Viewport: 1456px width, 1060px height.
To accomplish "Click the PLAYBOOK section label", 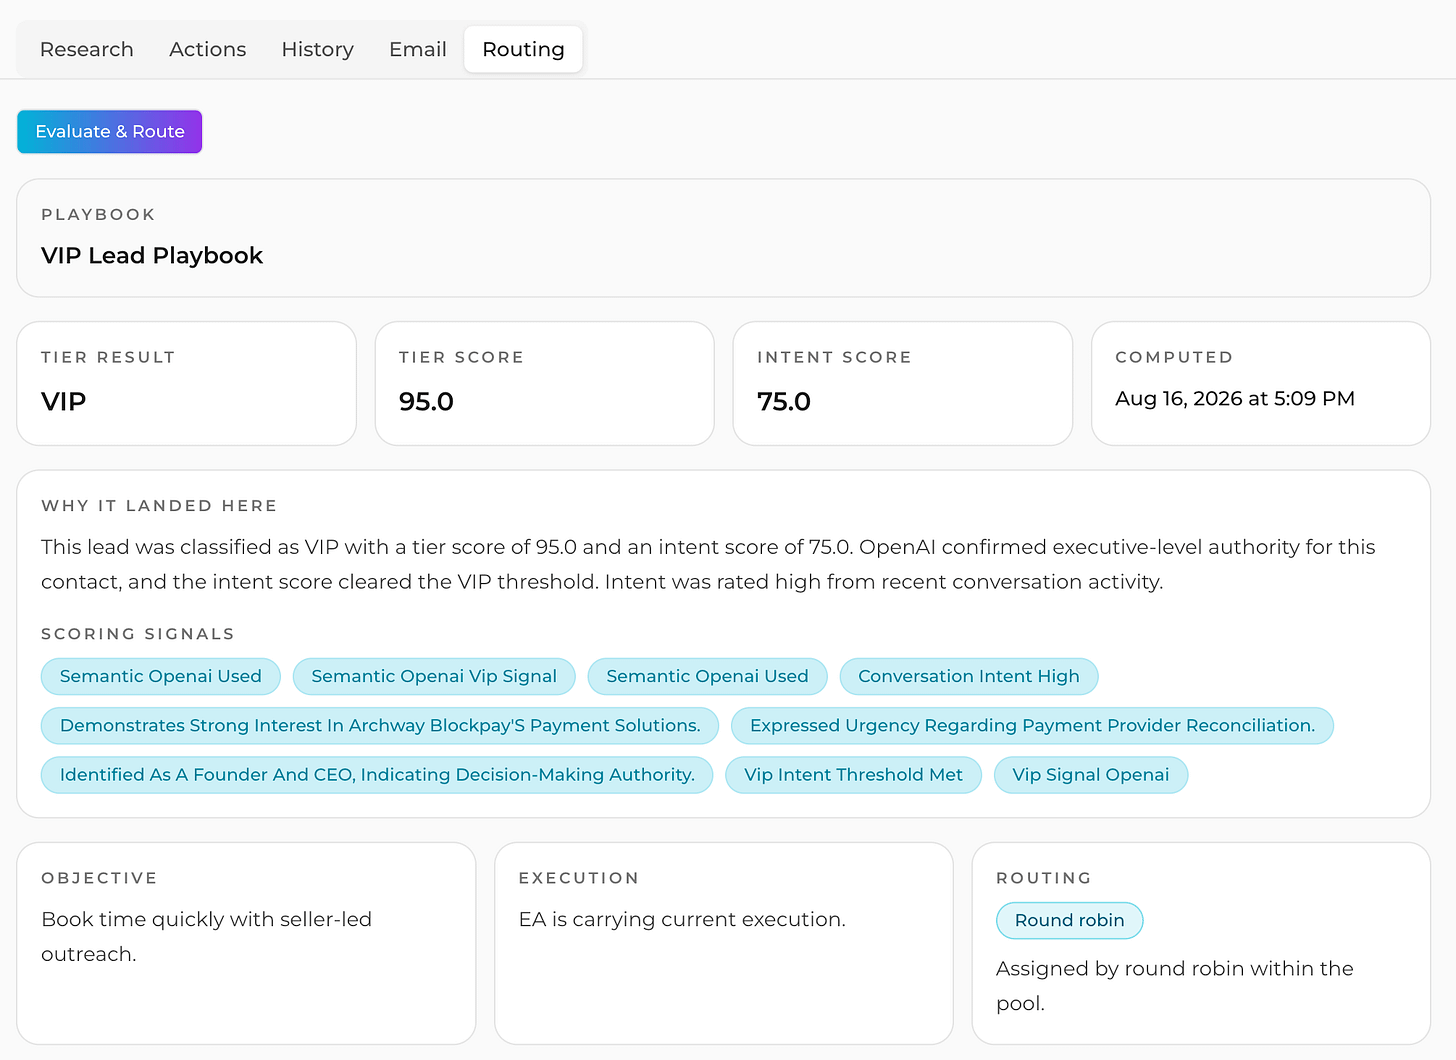I will [x=98, y=214].
